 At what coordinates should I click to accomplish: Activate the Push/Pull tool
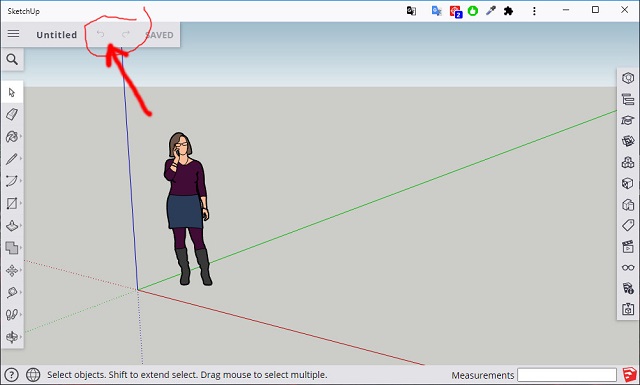pyautogui.click(x=12, y=225)
